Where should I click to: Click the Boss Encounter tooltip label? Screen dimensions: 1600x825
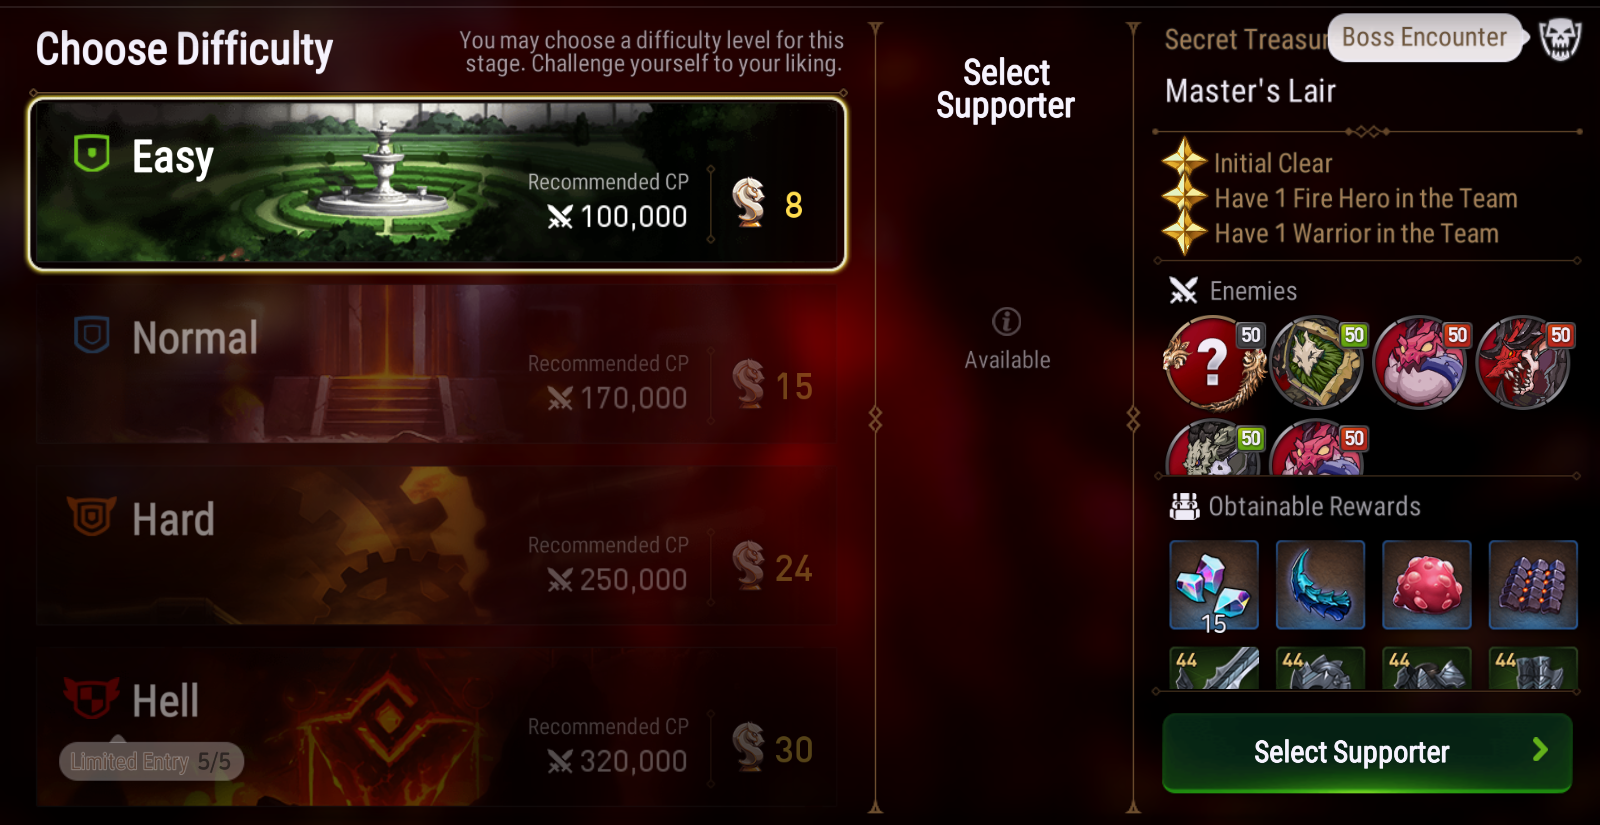pyautogui.click(x=1424, y=38)
